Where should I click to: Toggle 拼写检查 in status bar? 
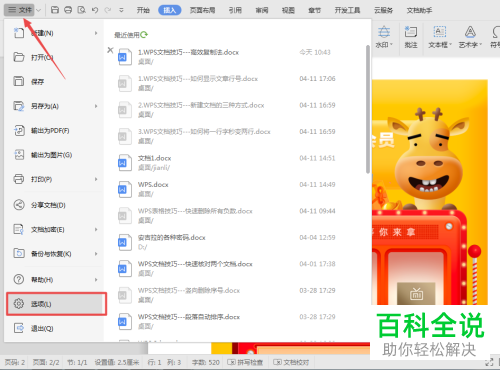pos(245,362)
